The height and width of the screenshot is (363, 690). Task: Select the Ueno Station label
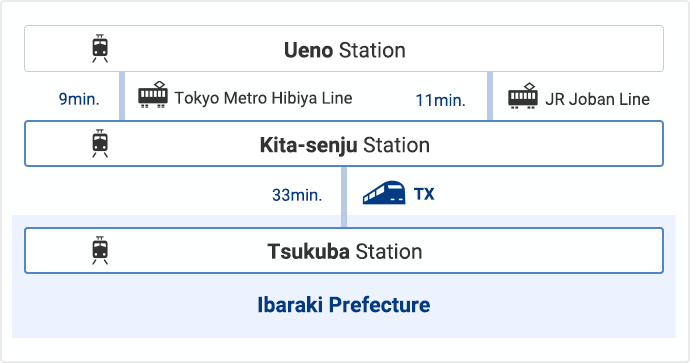(345, 50)
